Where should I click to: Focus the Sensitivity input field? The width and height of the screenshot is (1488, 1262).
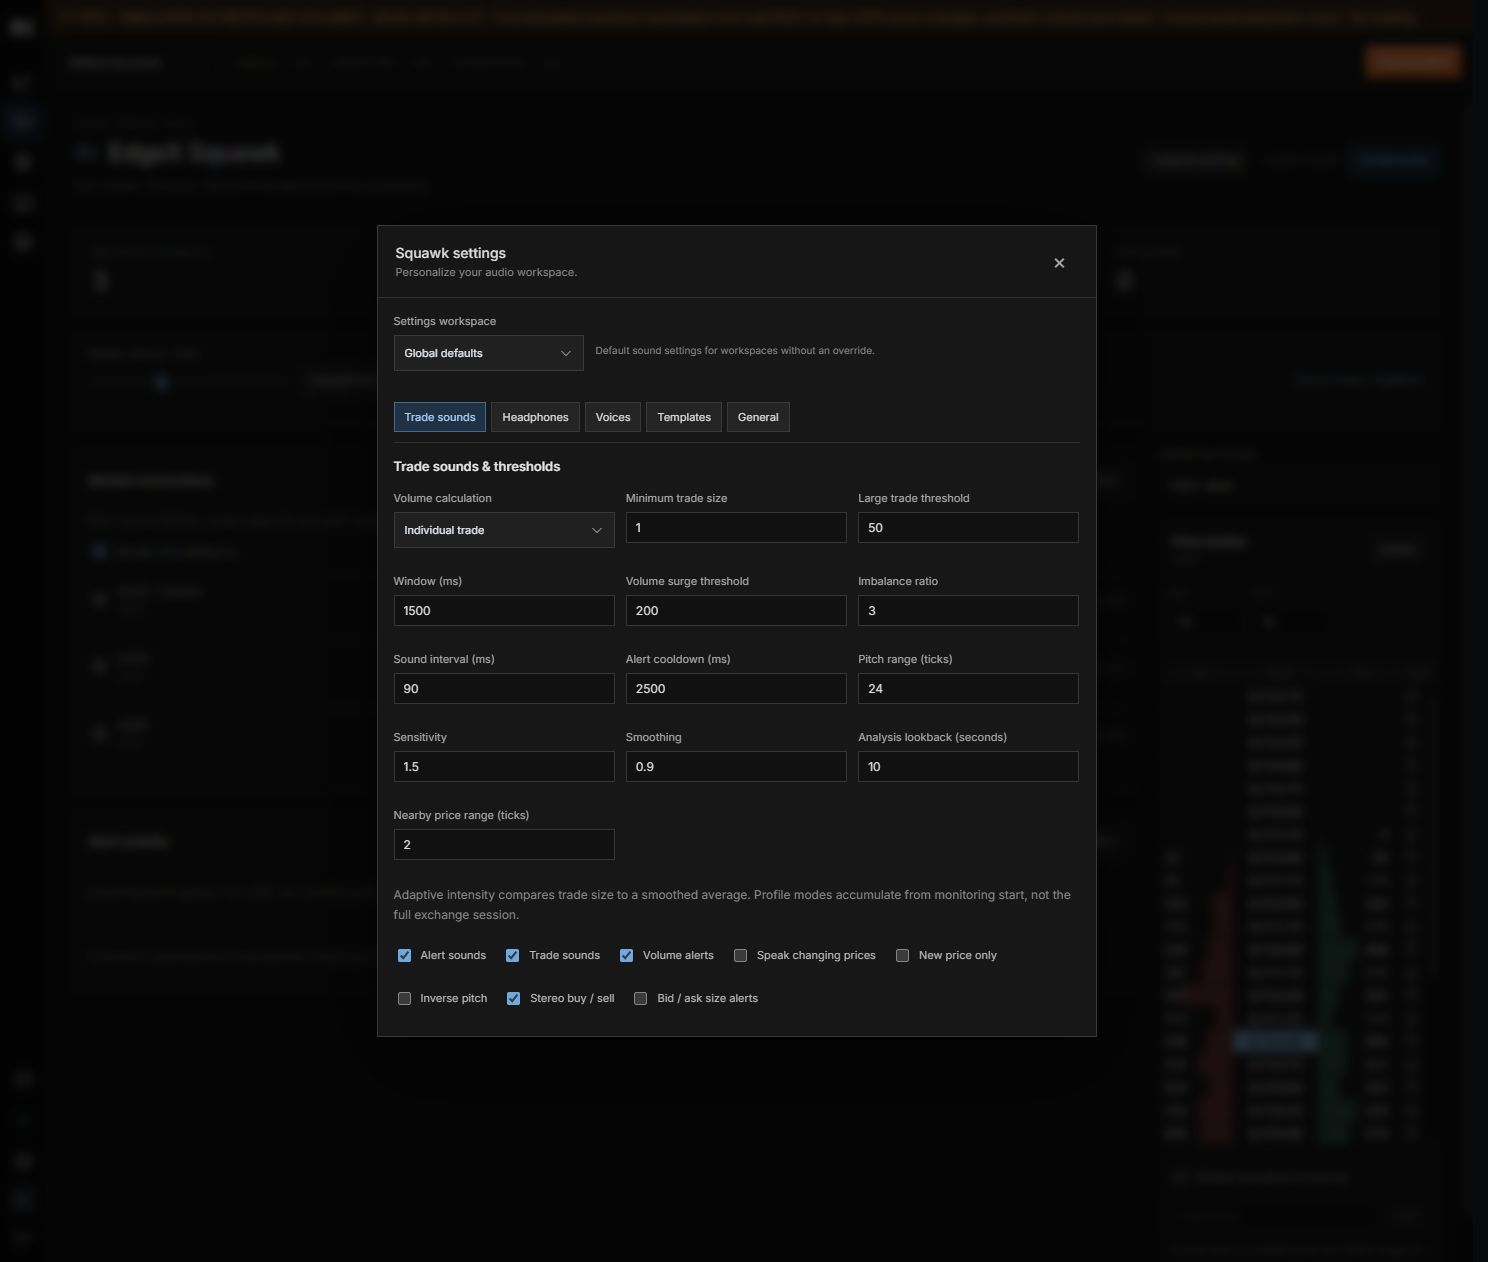(x=504, y=767)
